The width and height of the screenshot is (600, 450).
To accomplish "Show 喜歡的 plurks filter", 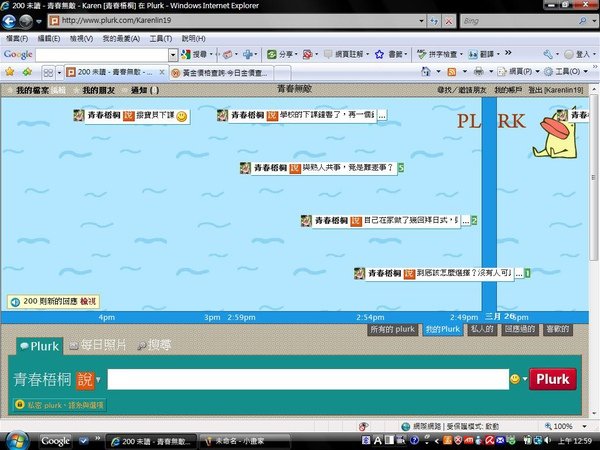I will (x=558, y=329).
